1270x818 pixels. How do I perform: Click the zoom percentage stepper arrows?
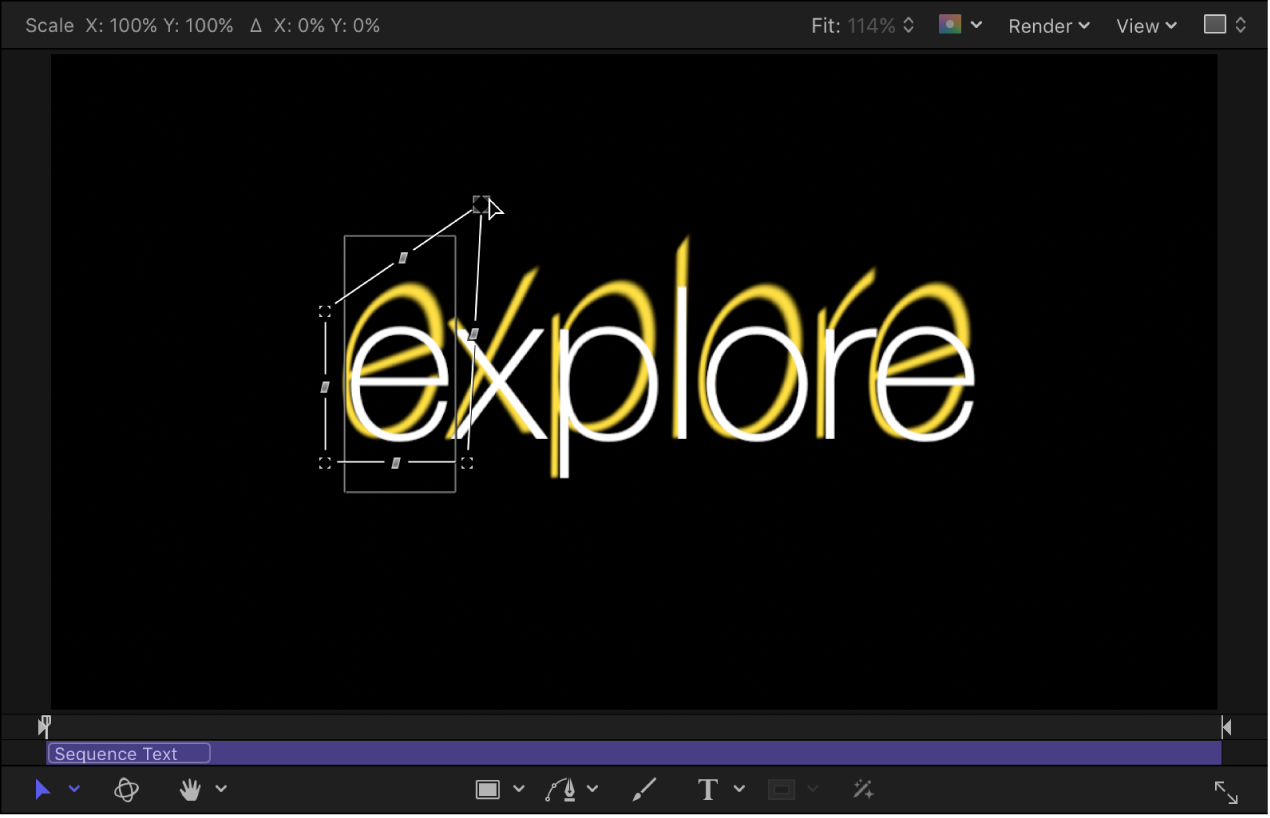[908, 24]
